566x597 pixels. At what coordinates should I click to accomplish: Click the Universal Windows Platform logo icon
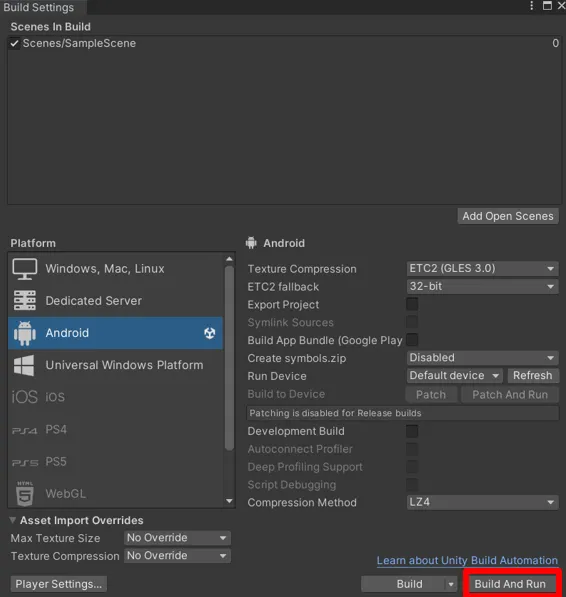[24, 365]
